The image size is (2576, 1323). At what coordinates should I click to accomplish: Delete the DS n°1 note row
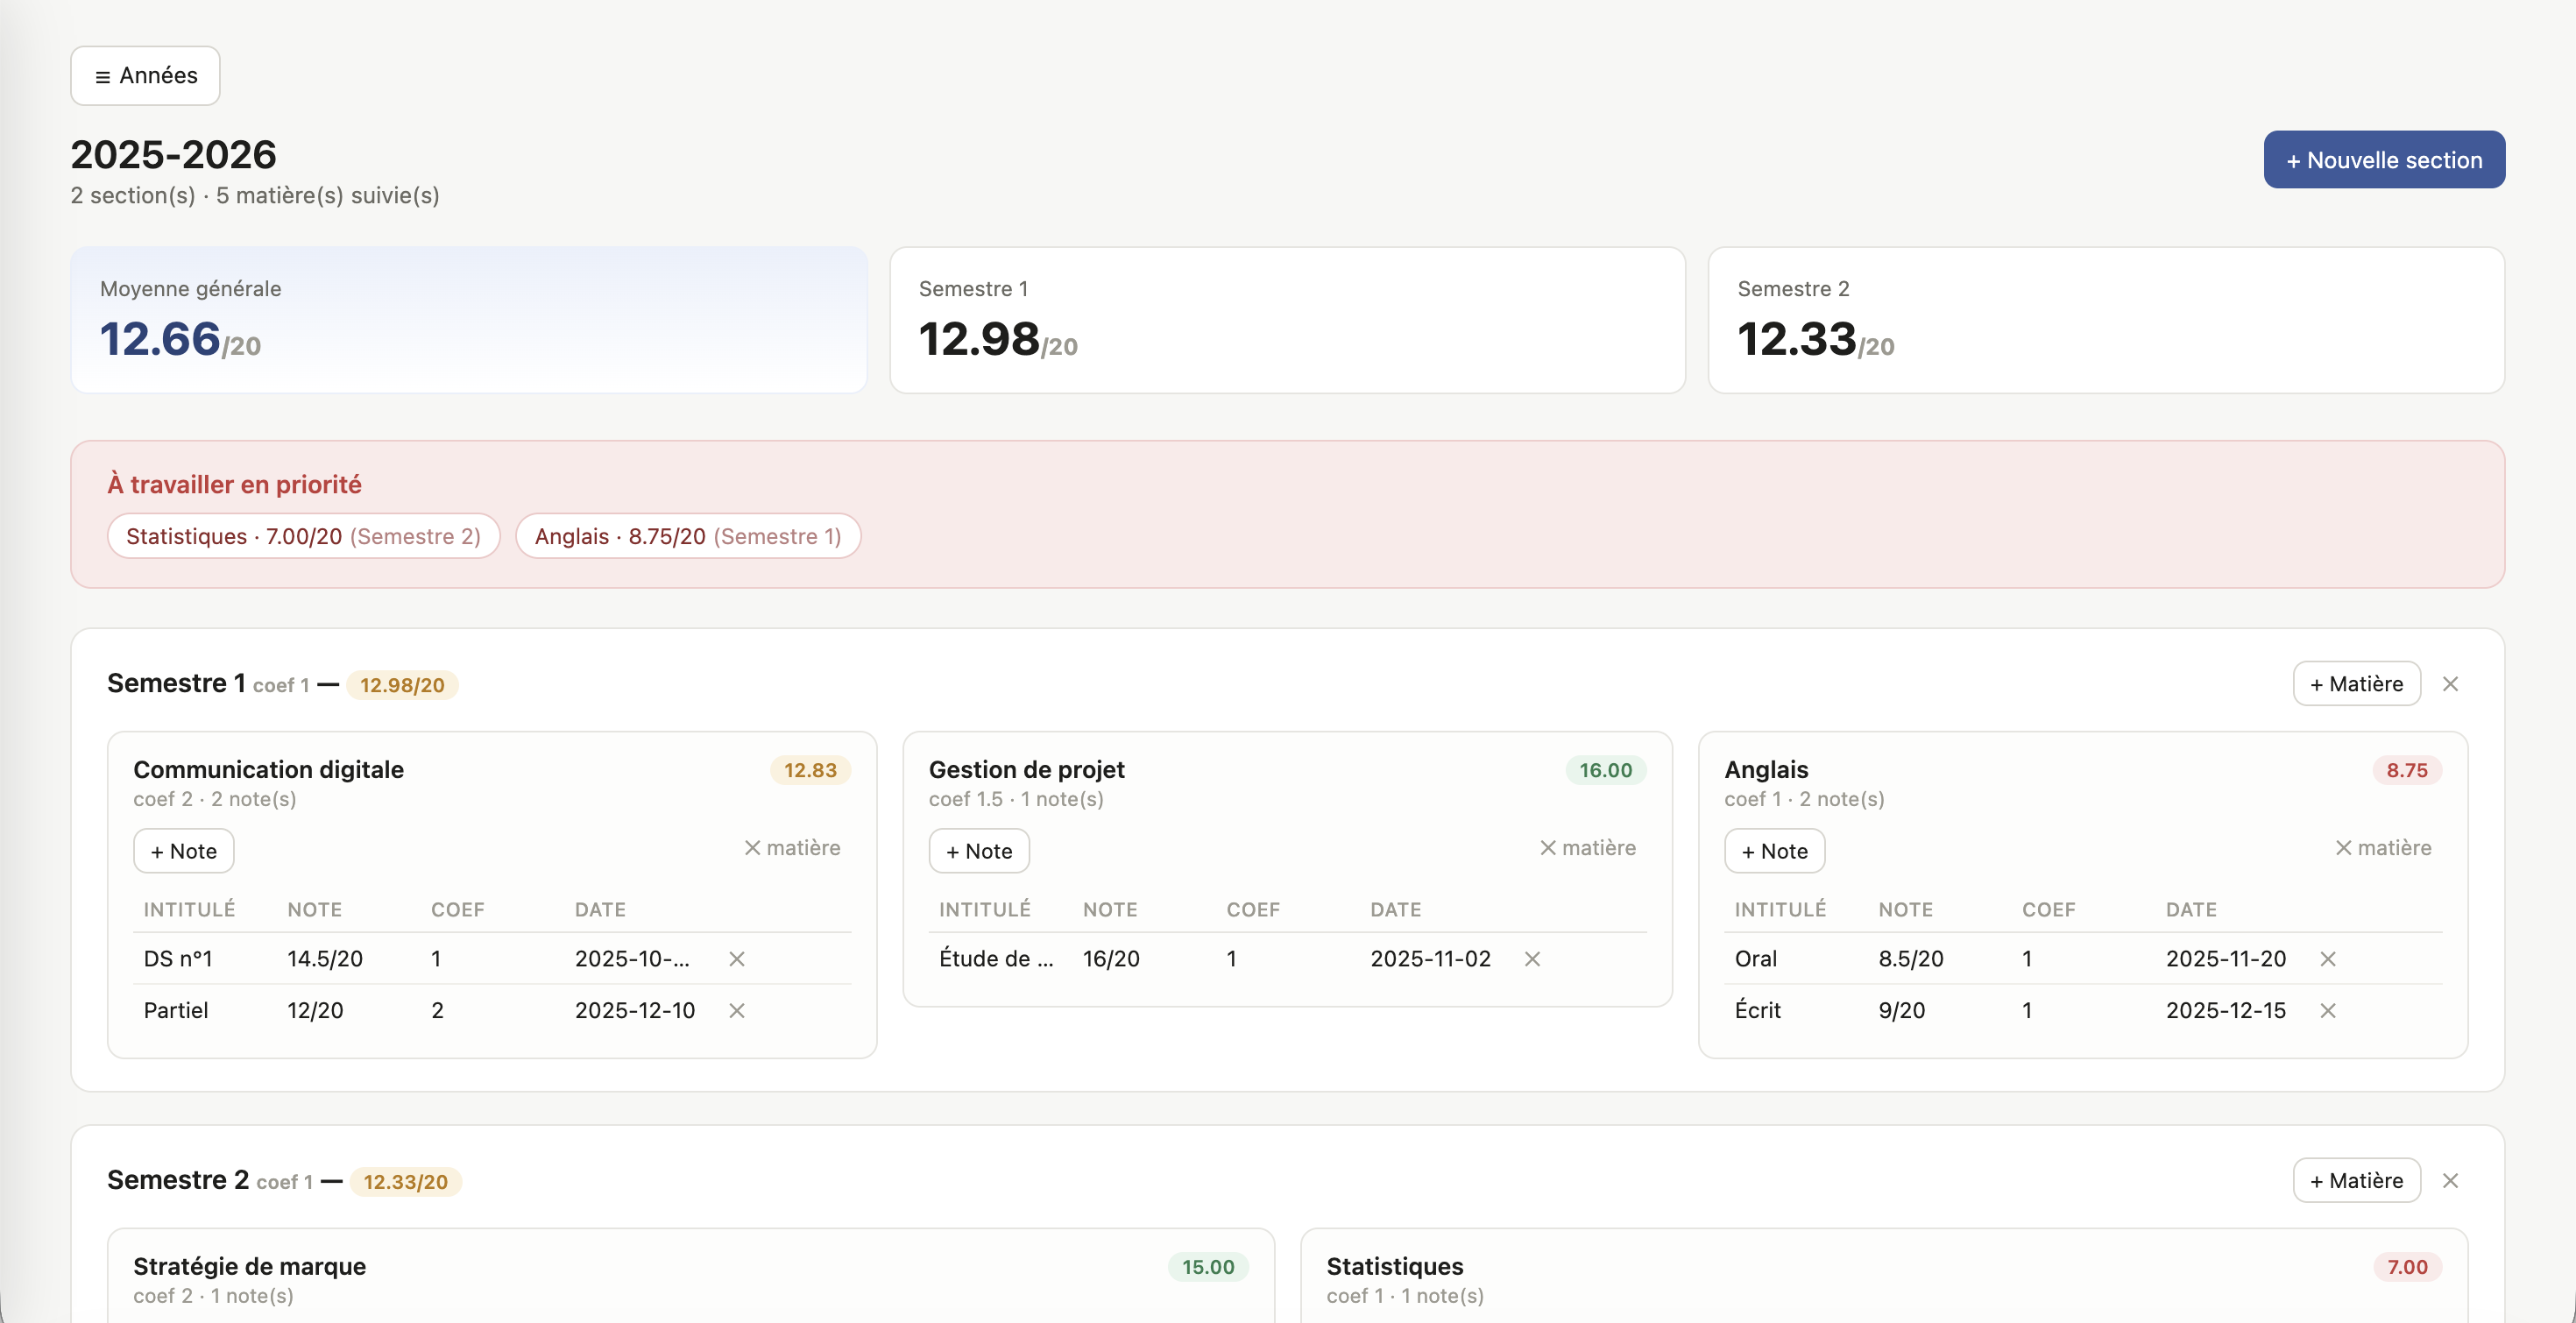click(737, 959)
